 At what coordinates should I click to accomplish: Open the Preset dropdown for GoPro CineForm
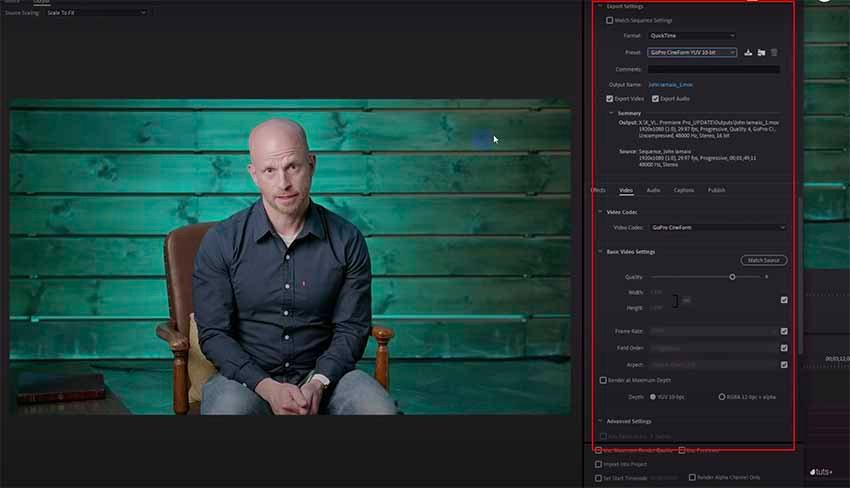[x=691, y=52]
